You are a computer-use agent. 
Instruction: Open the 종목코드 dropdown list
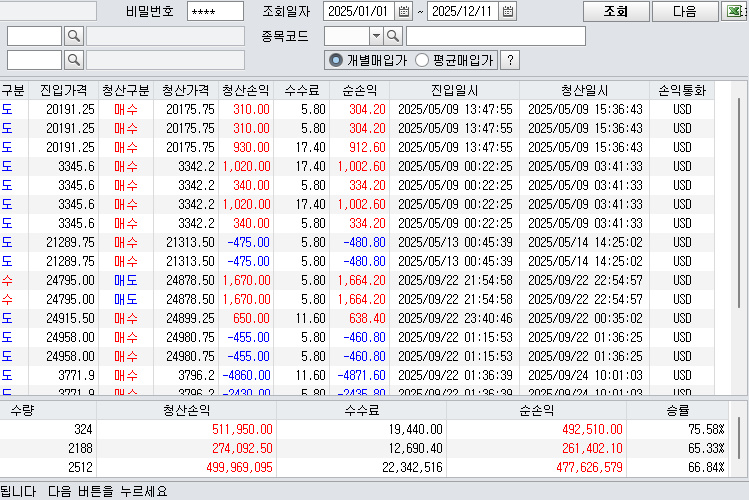[376, 36]
